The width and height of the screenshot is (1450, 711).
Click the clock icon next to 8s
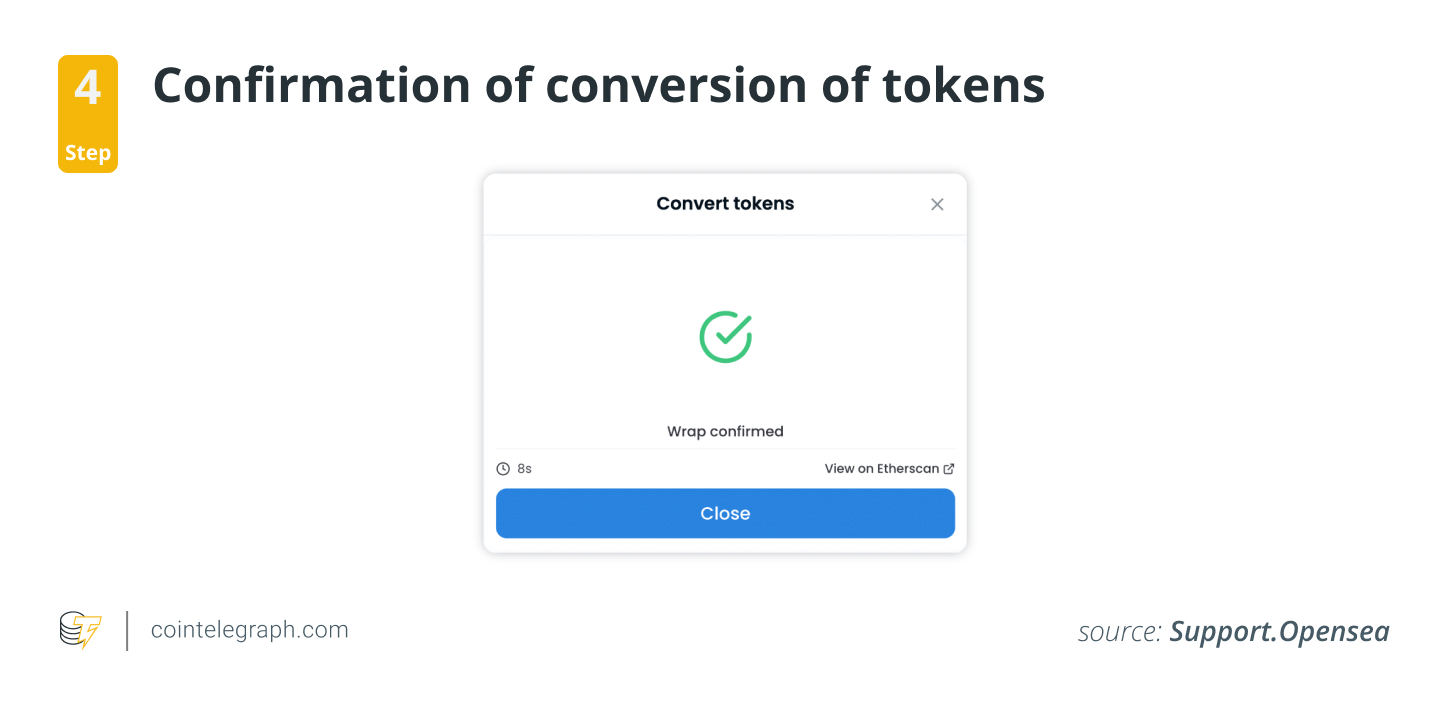(503, 468)
